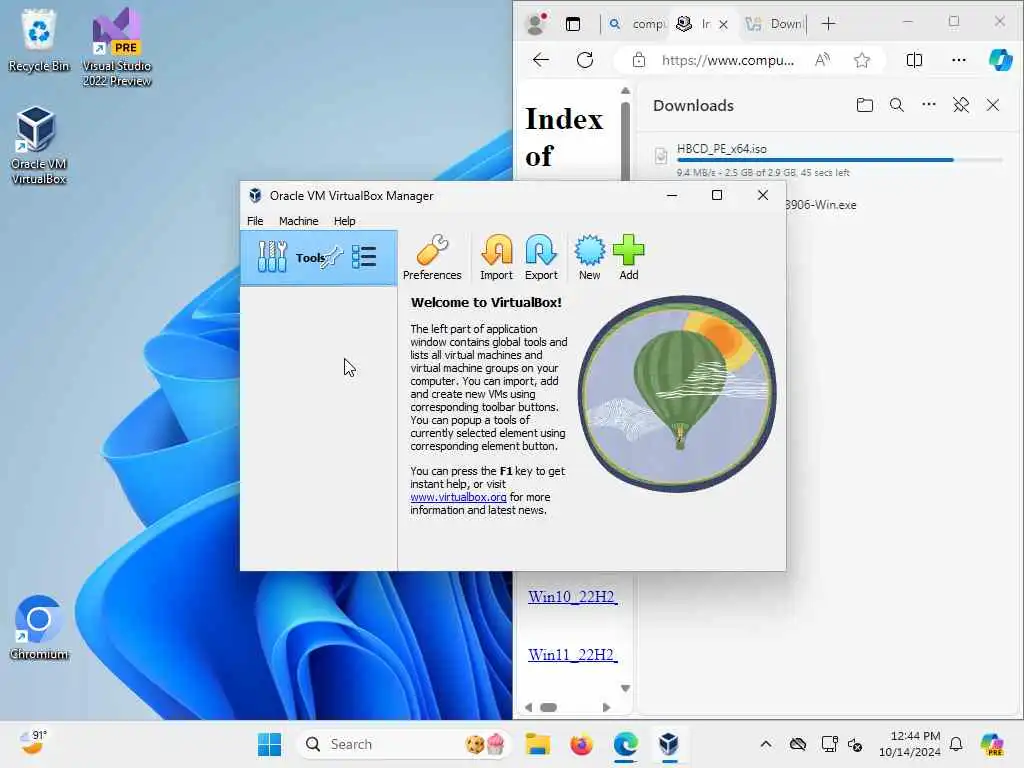This screenshot has width=1024, height=768.
Task: Open the Help menu in VirtualBox
Action: tap(344, 221)
